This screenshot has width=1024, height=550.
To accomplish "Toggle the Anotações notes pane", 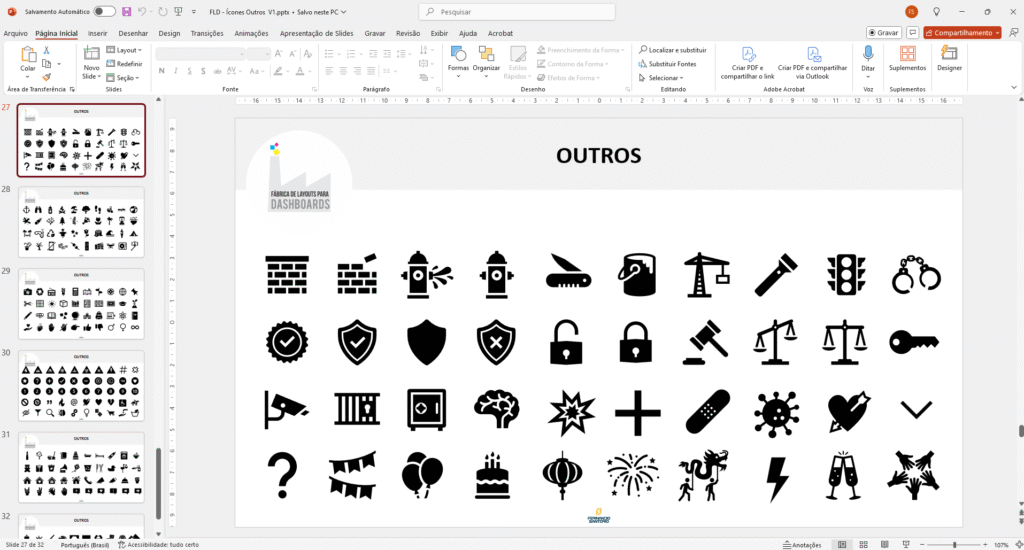I will point(801,545).
